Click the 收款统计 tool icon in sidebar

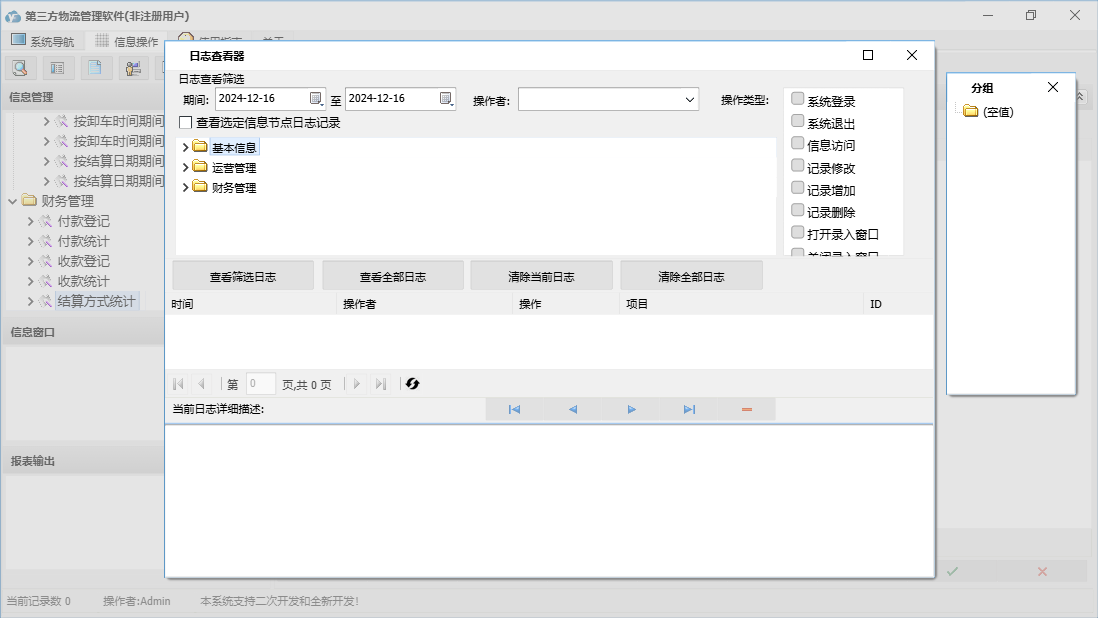click(46, 281)
